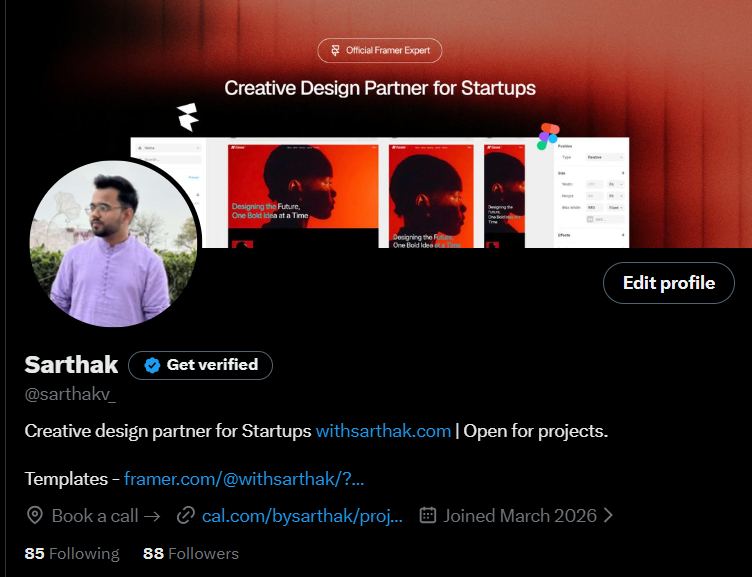
Task: Click the @sarthakv_ handle
Action: pyautogui.click(x=70, y=394)
